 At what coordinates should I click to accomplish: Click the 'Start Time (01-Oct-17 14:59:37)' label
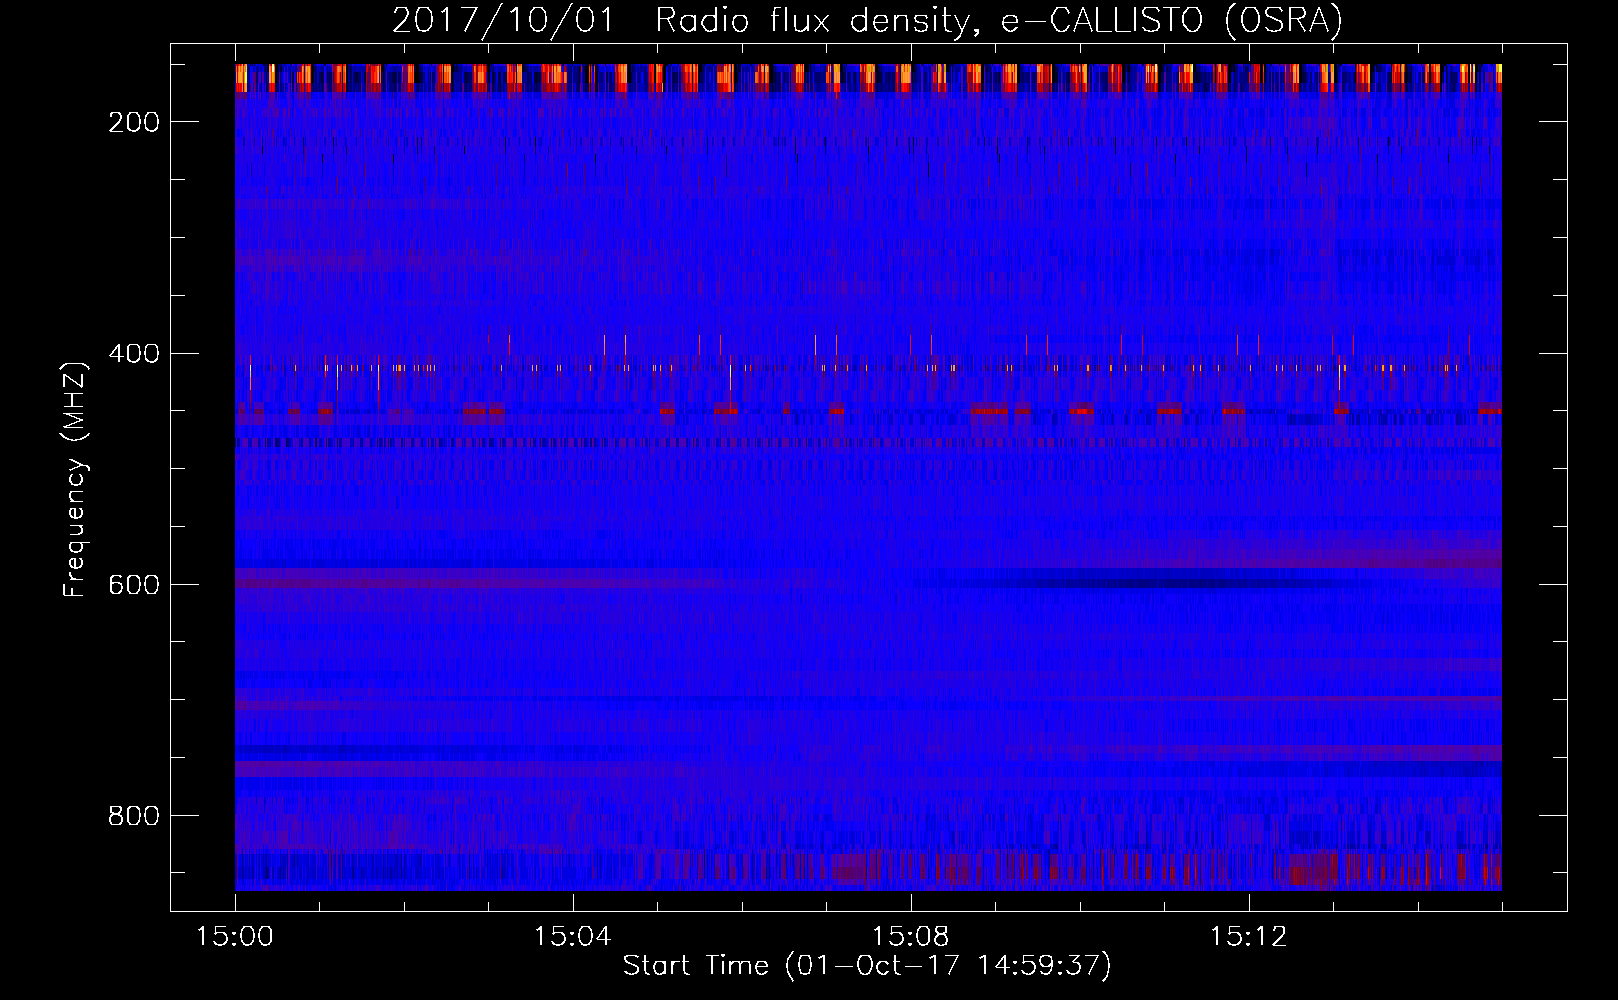point(867,965)
